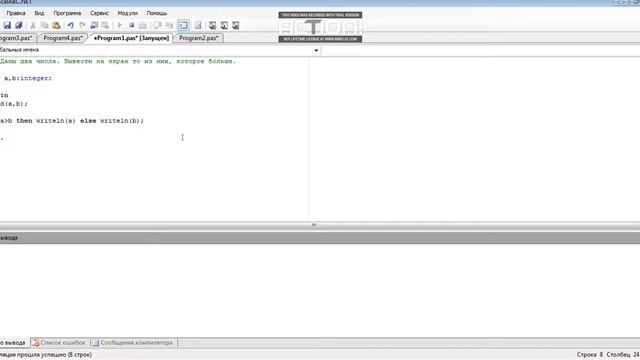Click the Paste clipboard icon

[x=56, y=25]
